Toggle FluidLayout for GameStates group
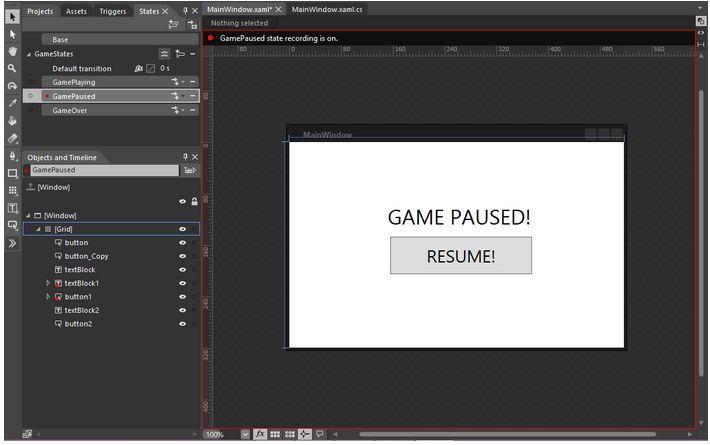 pos(164,54)
